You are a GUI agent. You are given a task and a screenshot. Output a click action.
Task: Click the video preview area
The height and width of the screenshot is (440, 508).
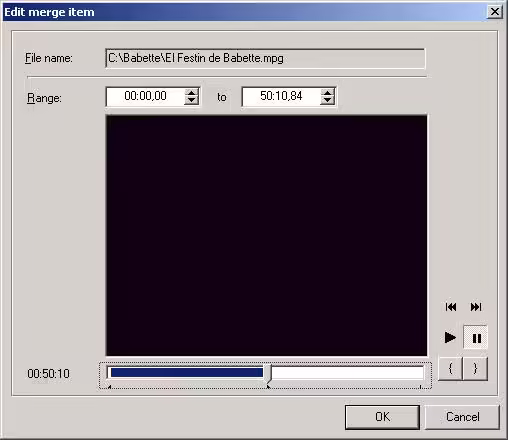coord(266,236)
